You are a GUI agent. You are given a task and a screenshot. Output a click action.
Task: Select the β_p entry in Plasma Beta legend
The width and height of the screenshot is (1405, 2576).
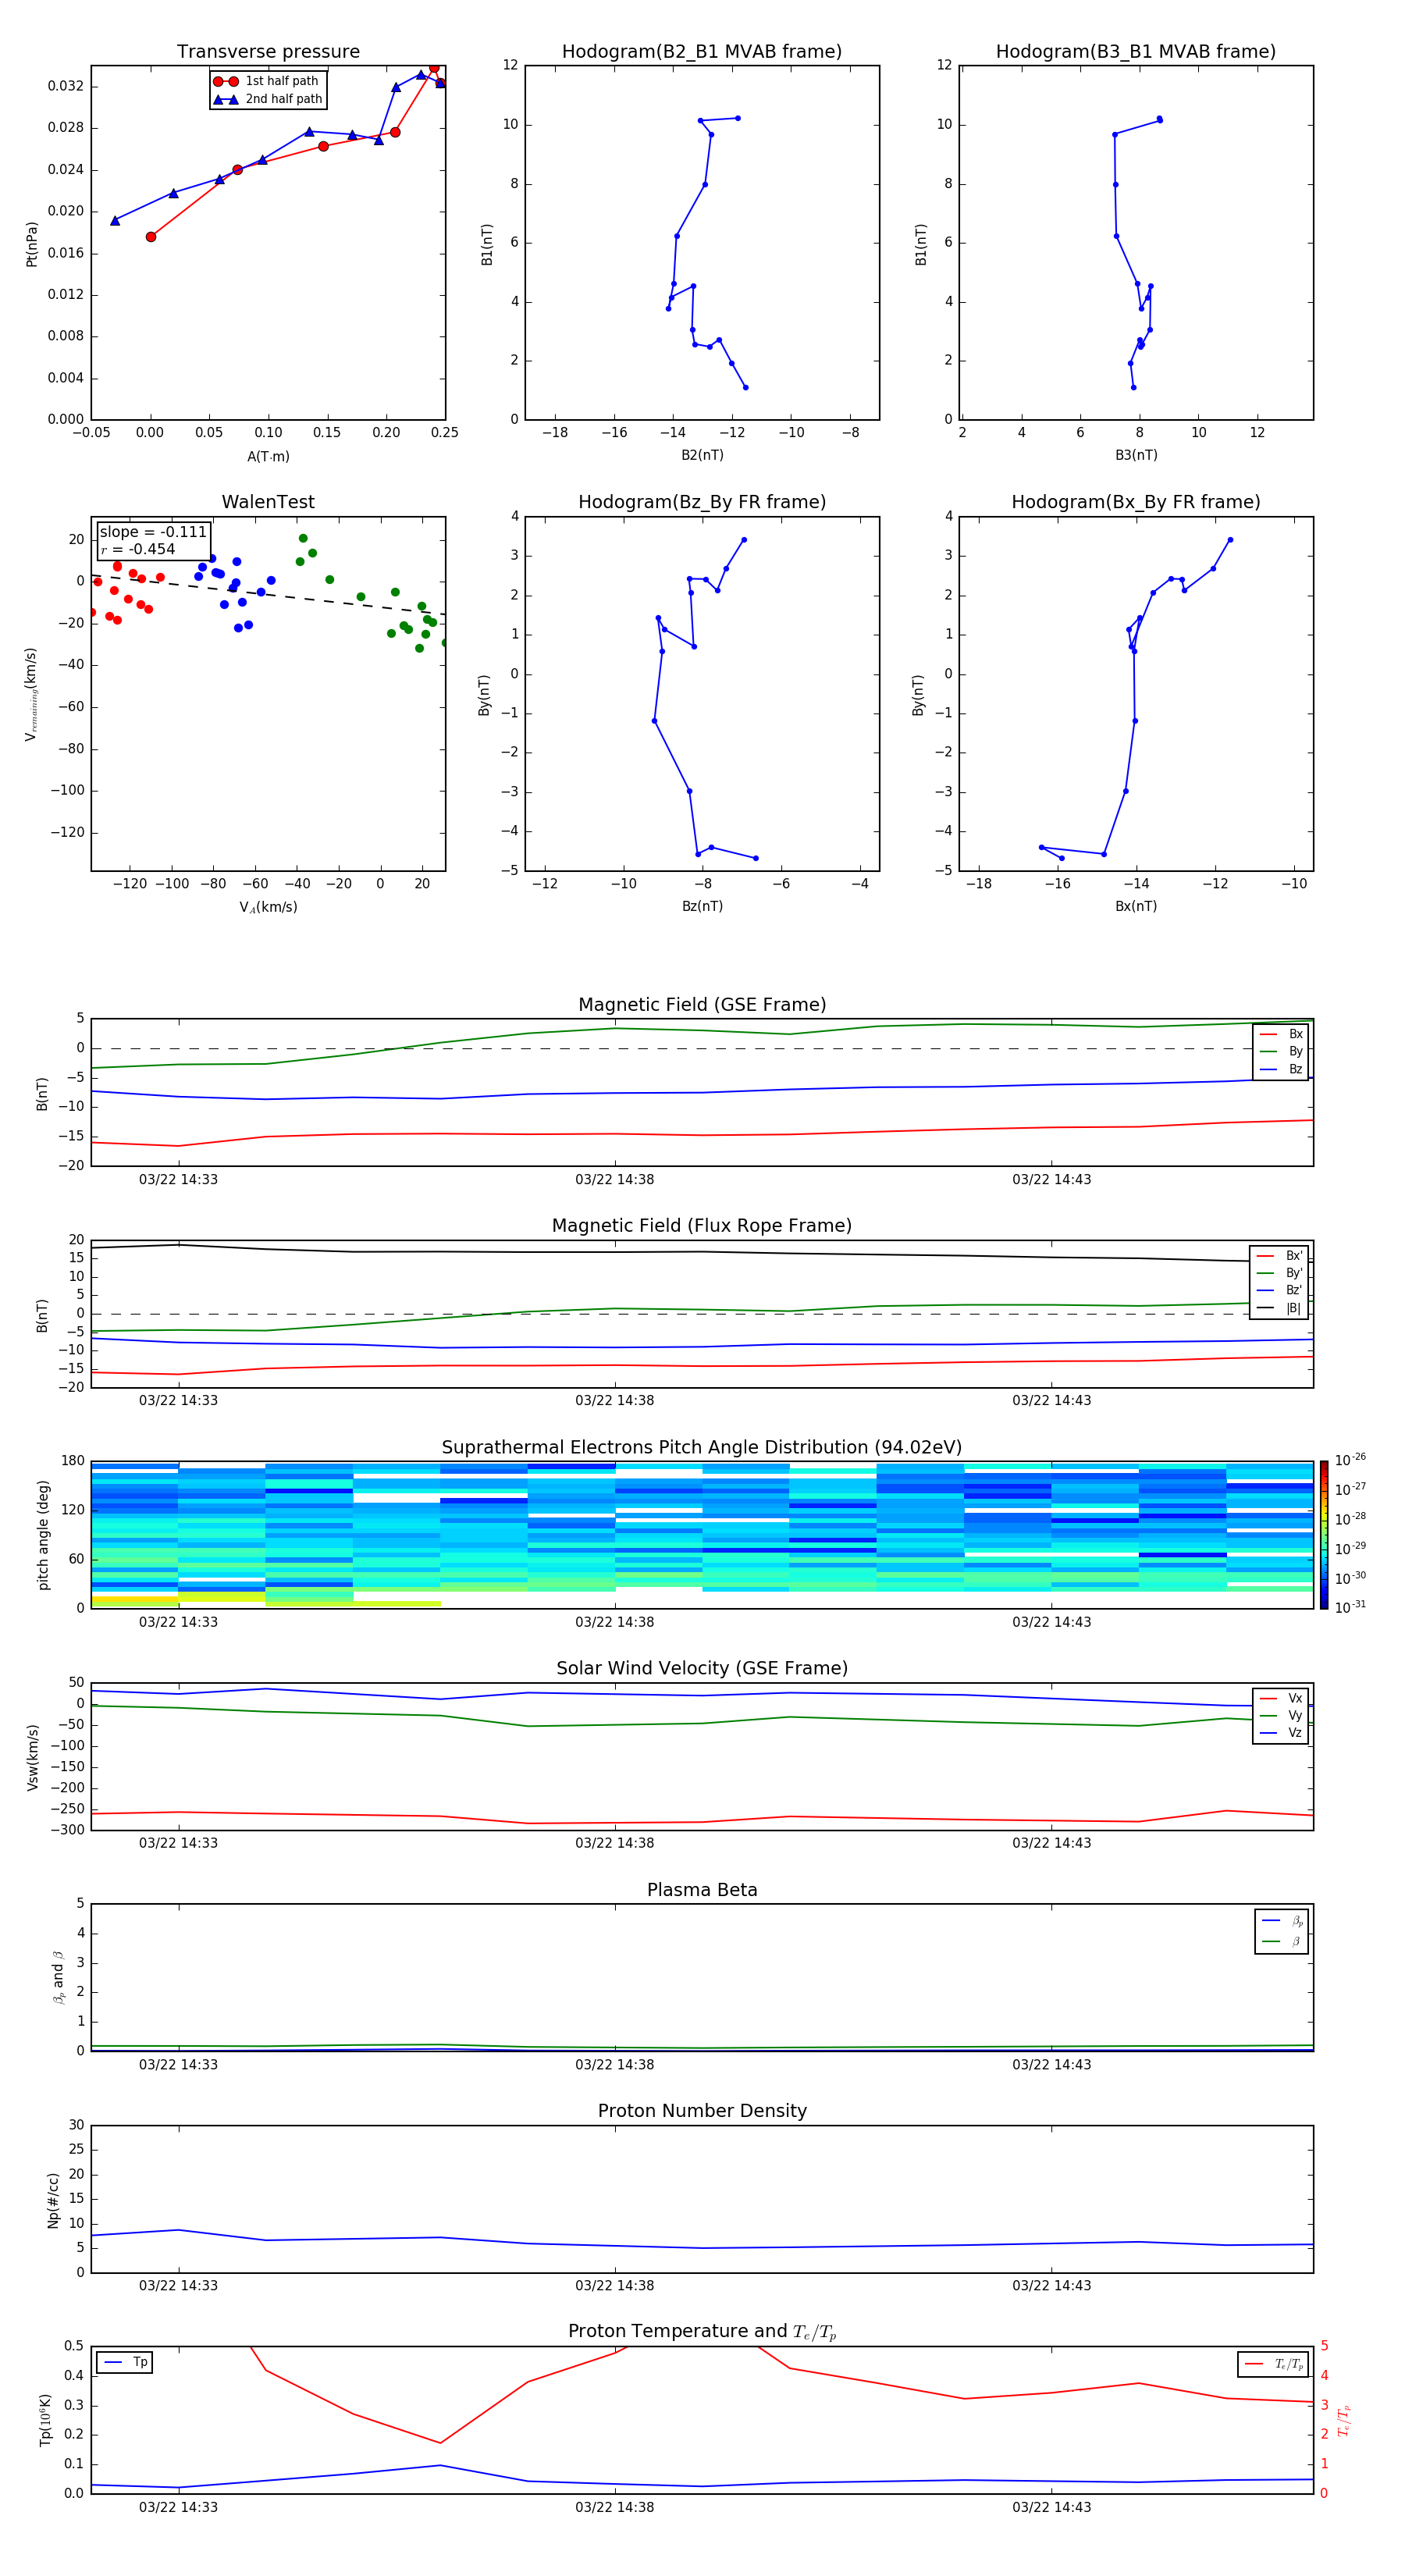[1282, 1920]
